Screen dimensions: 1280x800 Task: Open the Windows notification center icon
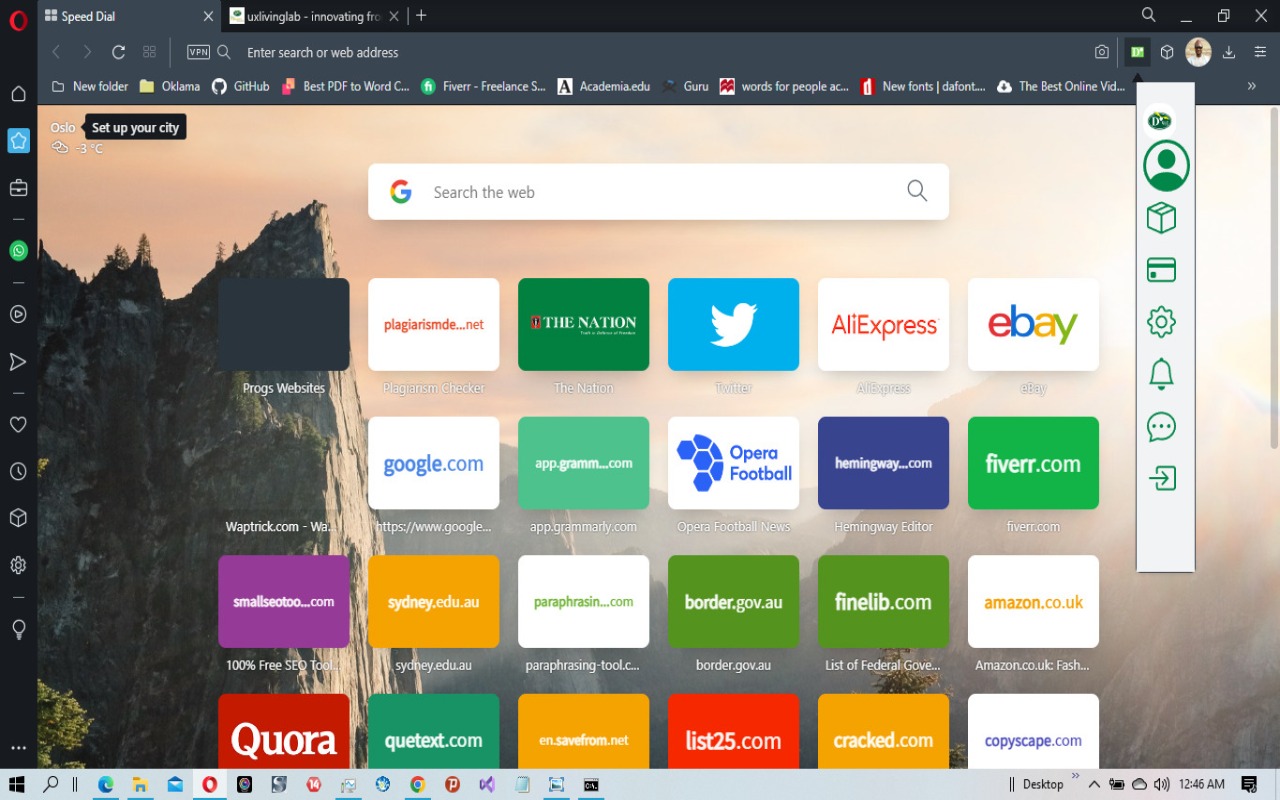click(x=1249, y=784)
